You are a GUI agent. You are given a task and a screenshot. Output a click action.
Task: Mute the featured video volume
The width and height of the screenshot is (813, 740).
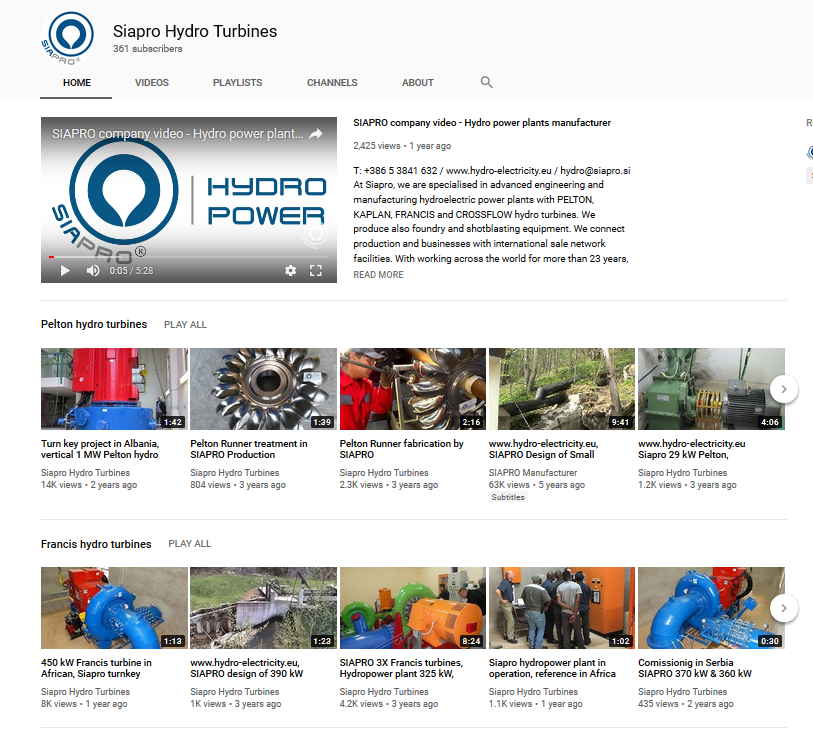pyautogui.click(x=93, y=271)
